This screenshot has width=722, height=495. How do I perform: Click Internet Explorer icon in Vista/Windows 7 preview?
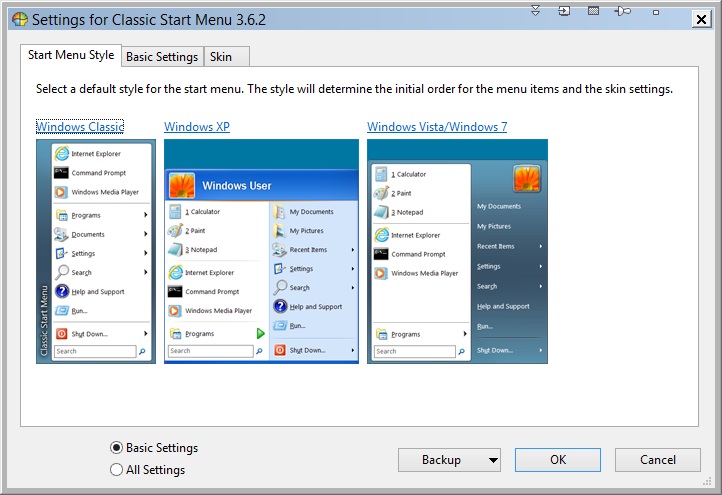pyautogui.click(x=381, y=235)
